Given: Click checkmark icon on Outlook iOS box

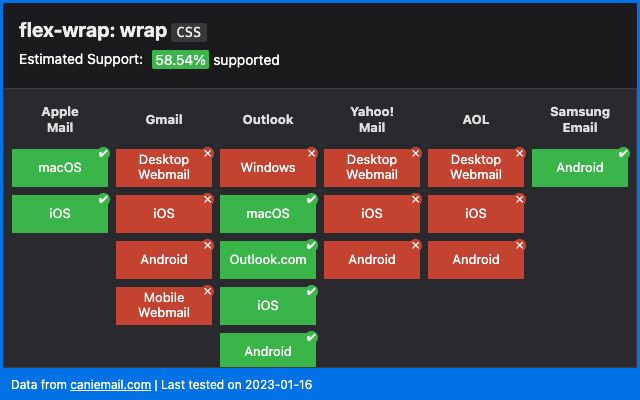Looking at the screenshot, I should click(x=311, y=291).
